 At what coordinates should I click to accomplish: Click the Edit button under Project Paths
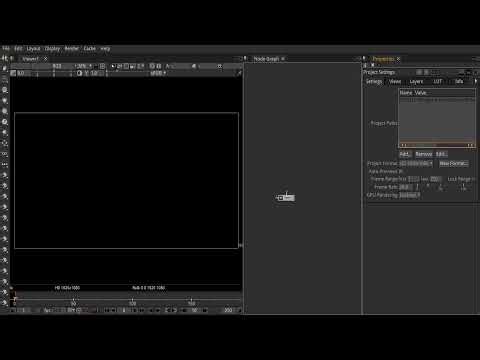pyautogui.click(x=441, y=154)
